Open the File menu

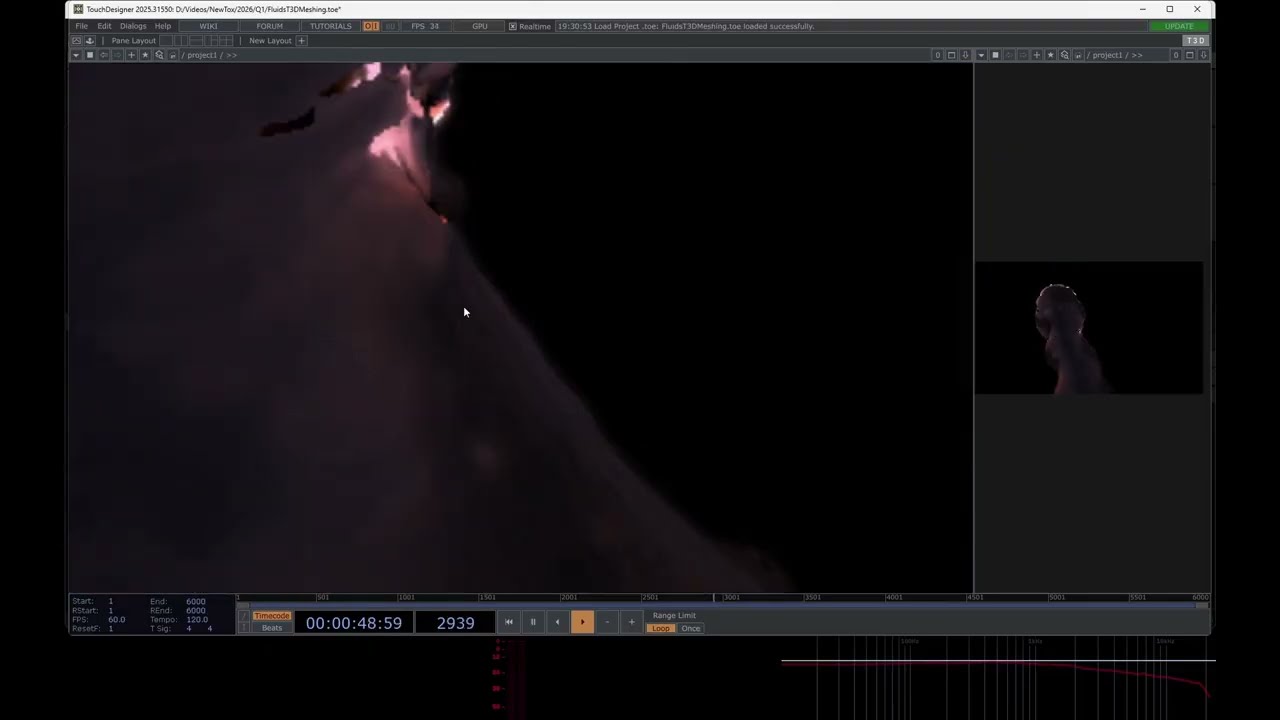(x=81, y=26)
